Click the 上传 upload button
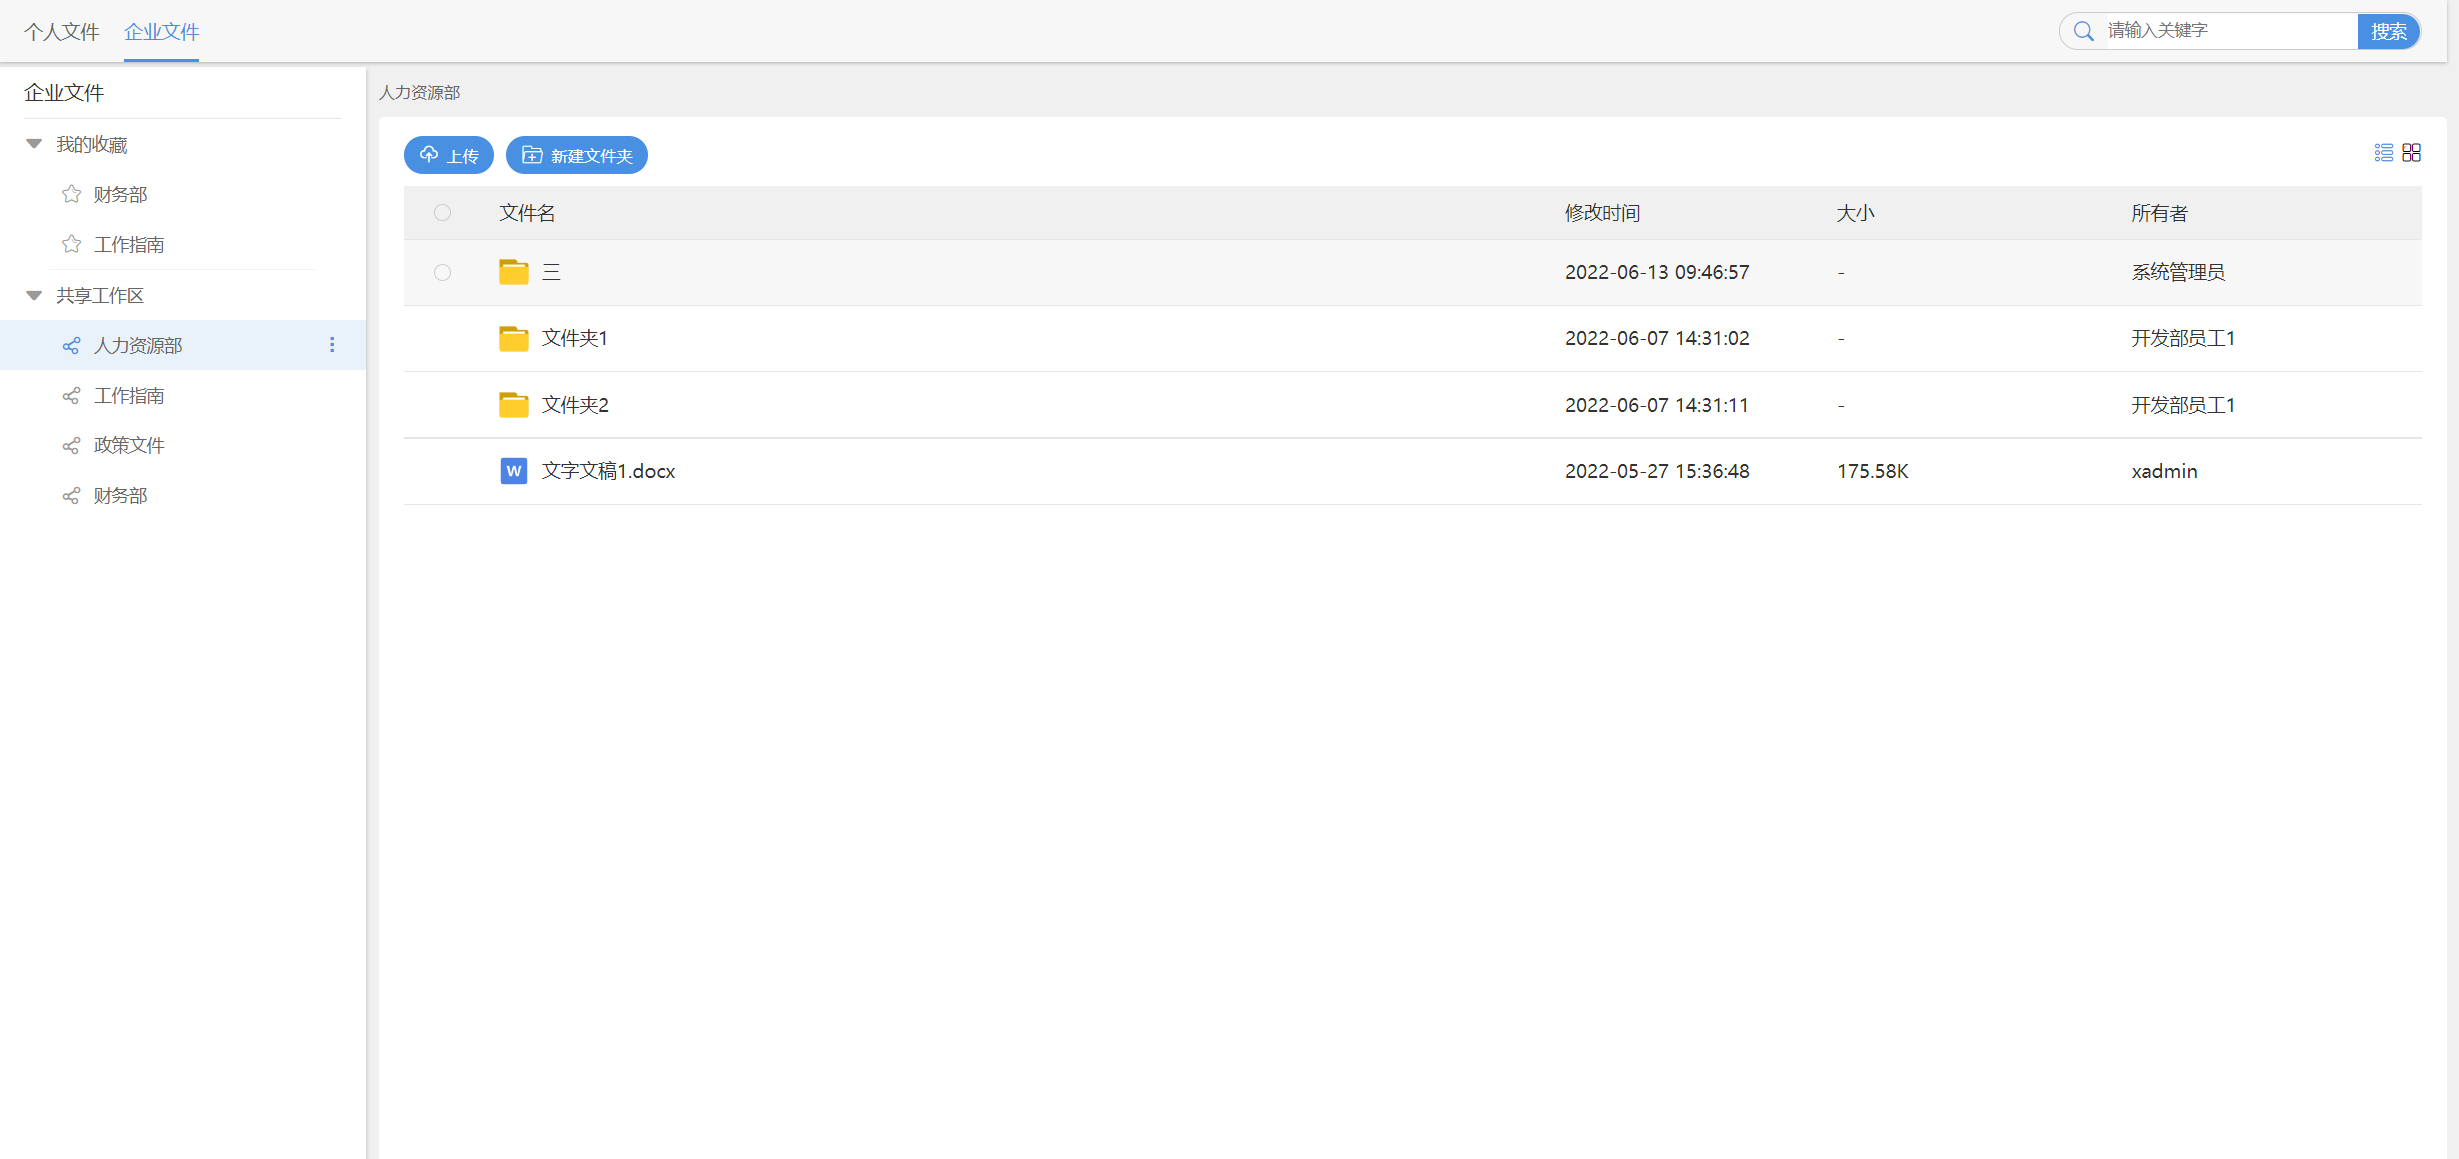 [448, 155]
